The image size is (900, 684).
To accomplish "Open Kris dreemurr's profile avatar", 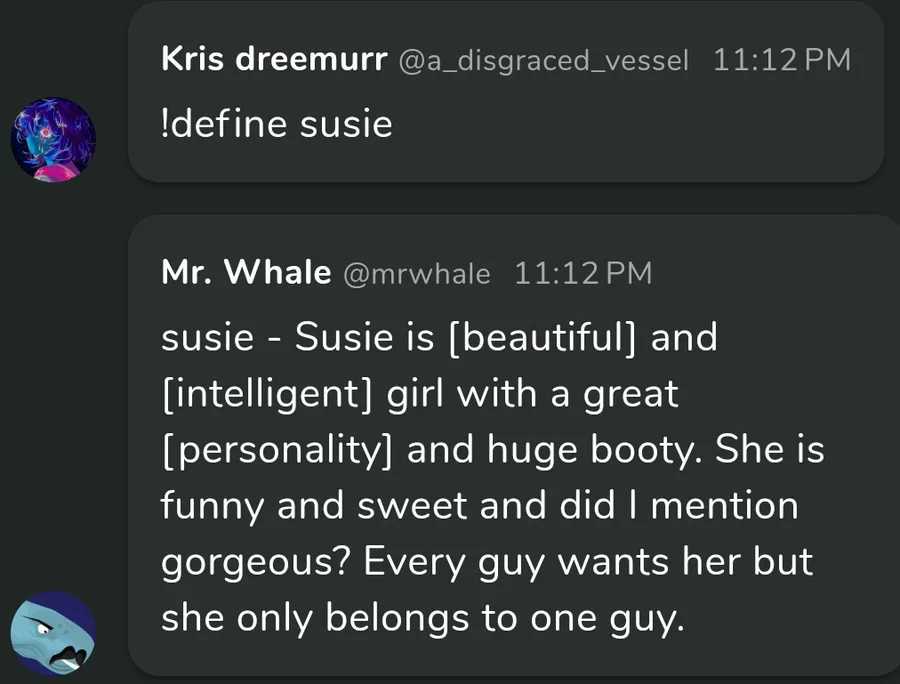I will coord(53,139).
